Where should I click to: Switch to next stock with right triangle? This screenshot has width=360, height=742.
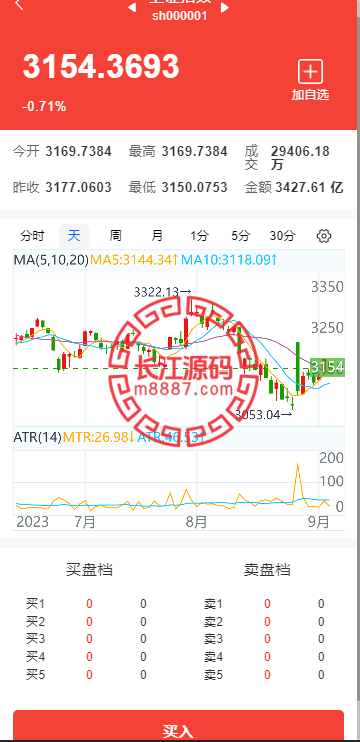click(x=225, y=8)
